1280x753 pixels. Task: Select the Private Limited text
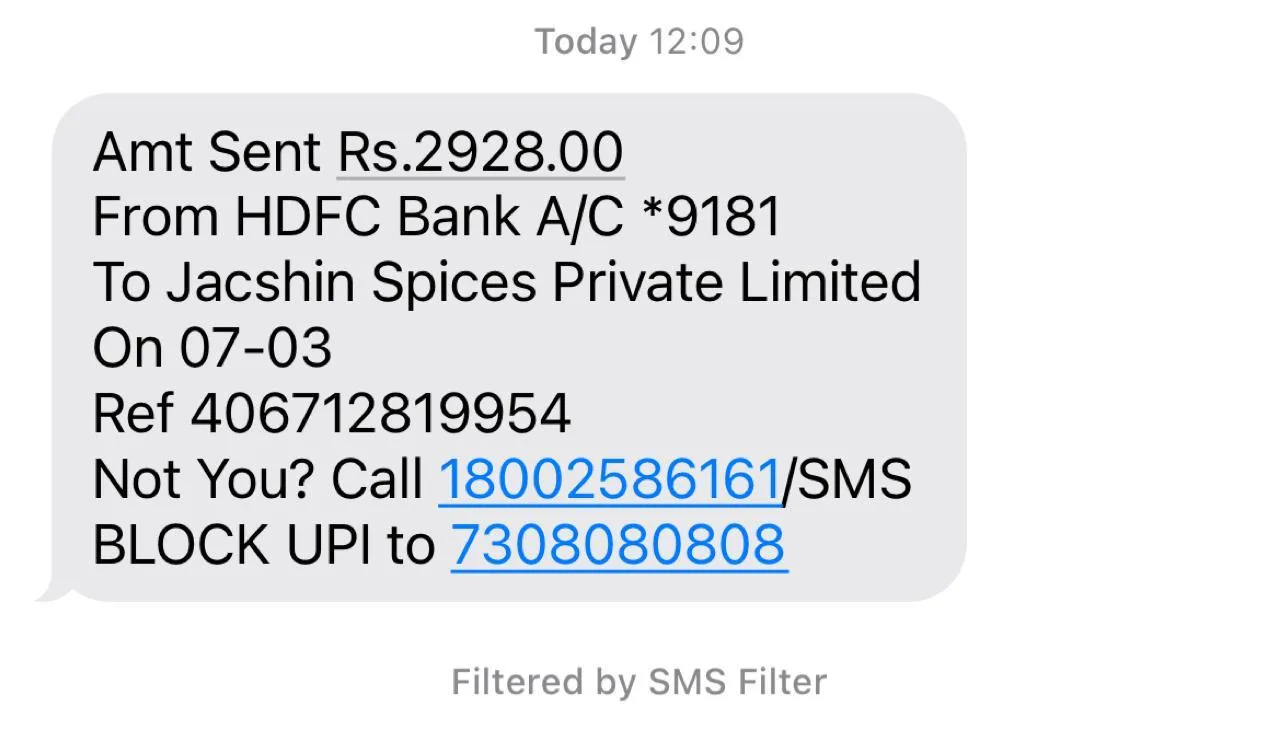[736, 282]
